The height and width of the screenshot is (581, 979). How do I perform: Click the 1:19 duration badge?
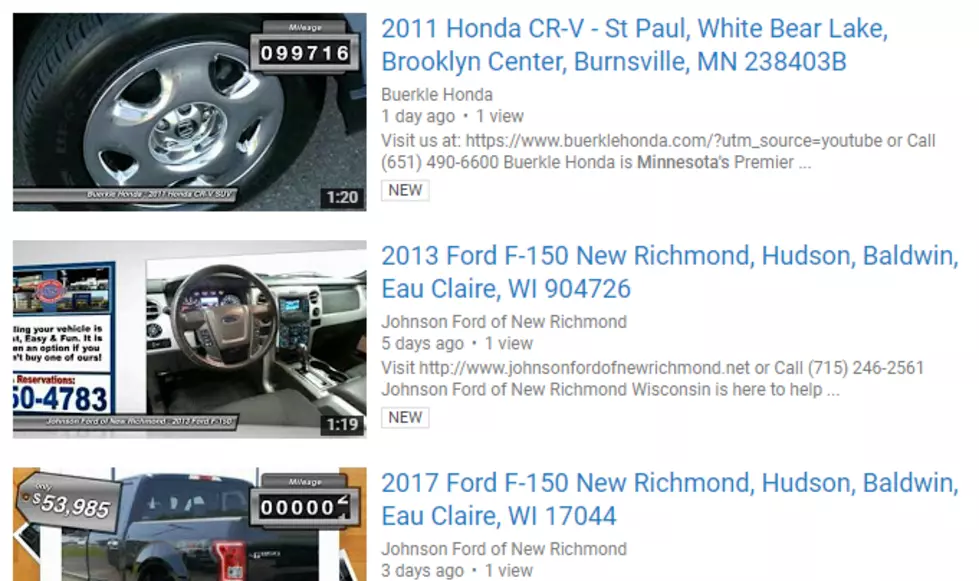[342, 425]
